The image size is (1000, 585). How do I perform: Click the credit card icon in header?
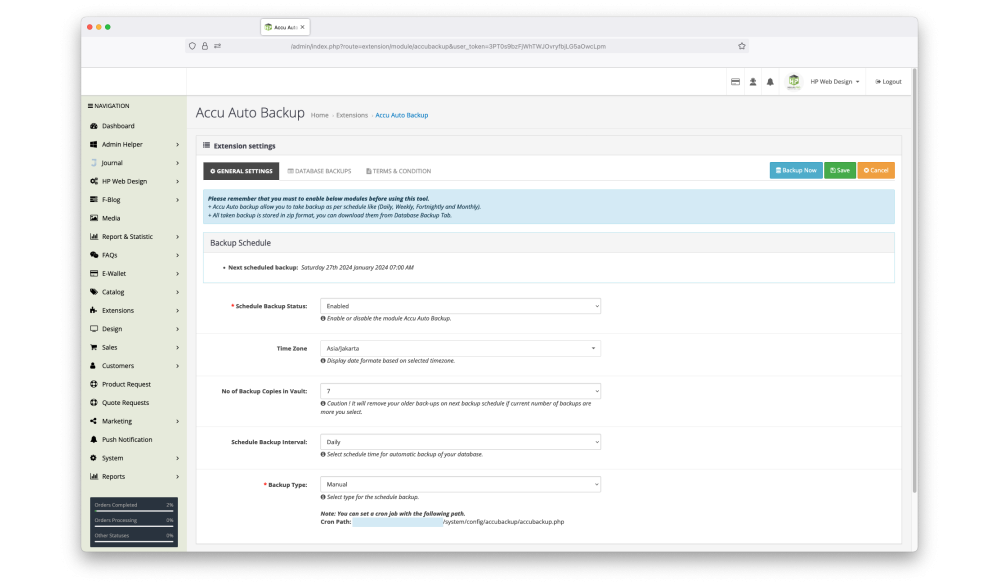(x=735, y=82)
